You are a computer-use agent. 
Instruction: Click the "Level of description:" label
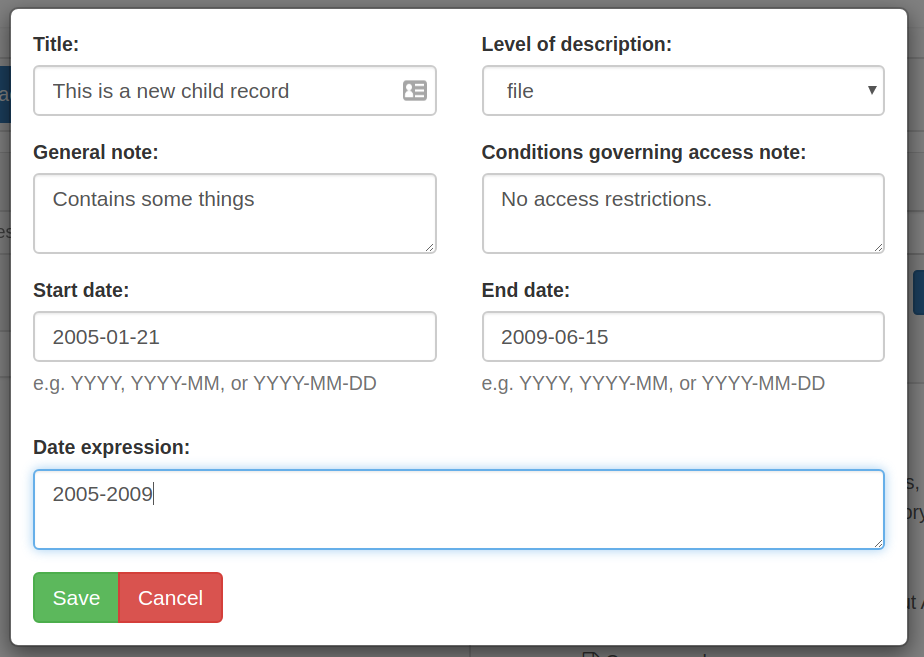(576, 44)
